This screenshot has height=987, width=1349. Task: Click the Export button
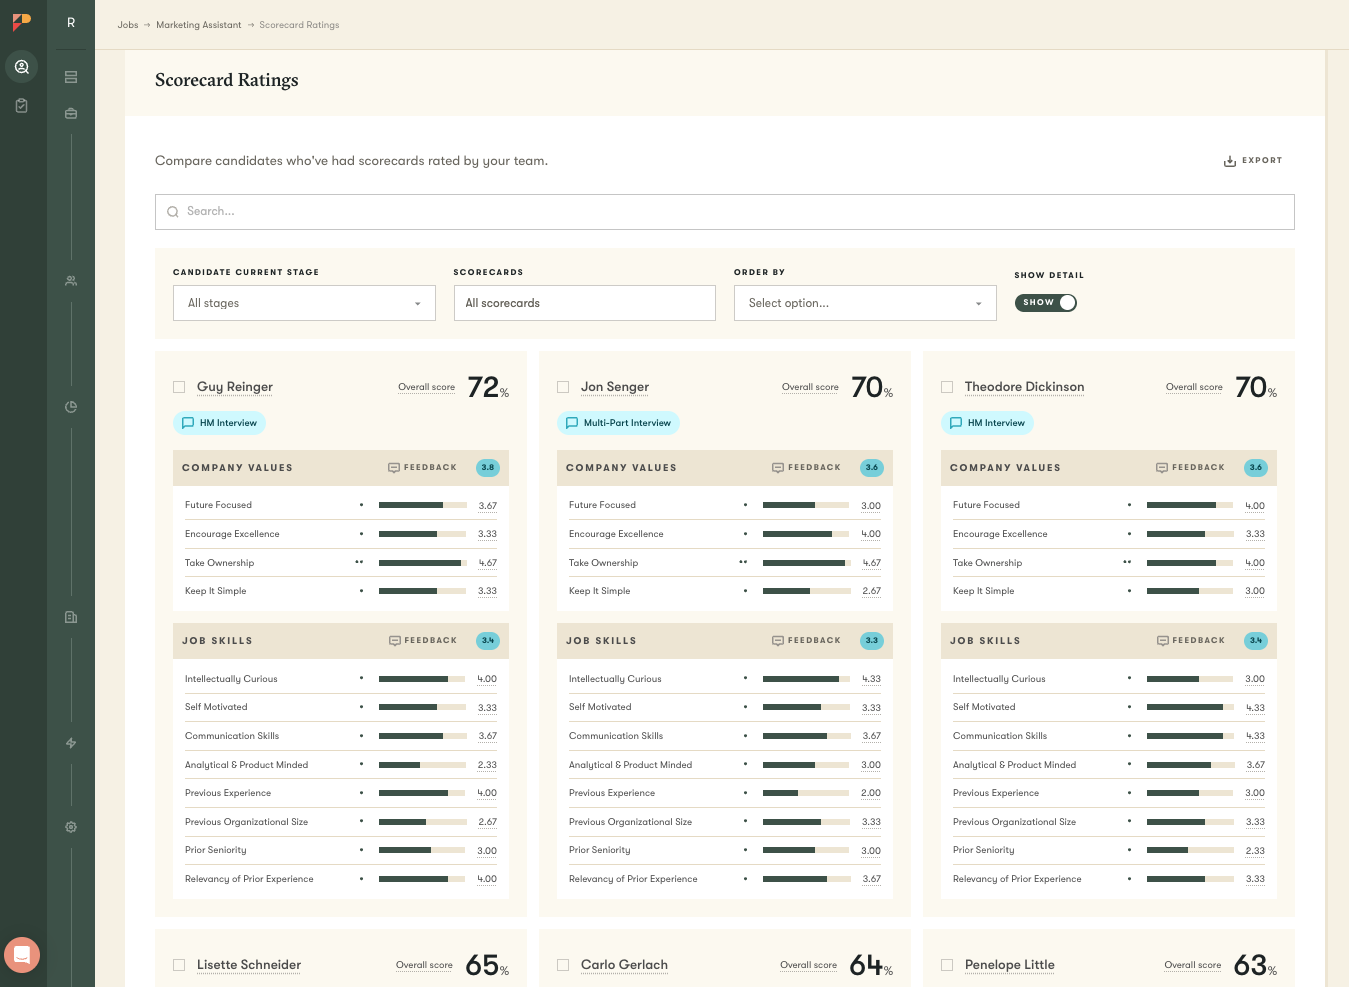point(1253,160)
